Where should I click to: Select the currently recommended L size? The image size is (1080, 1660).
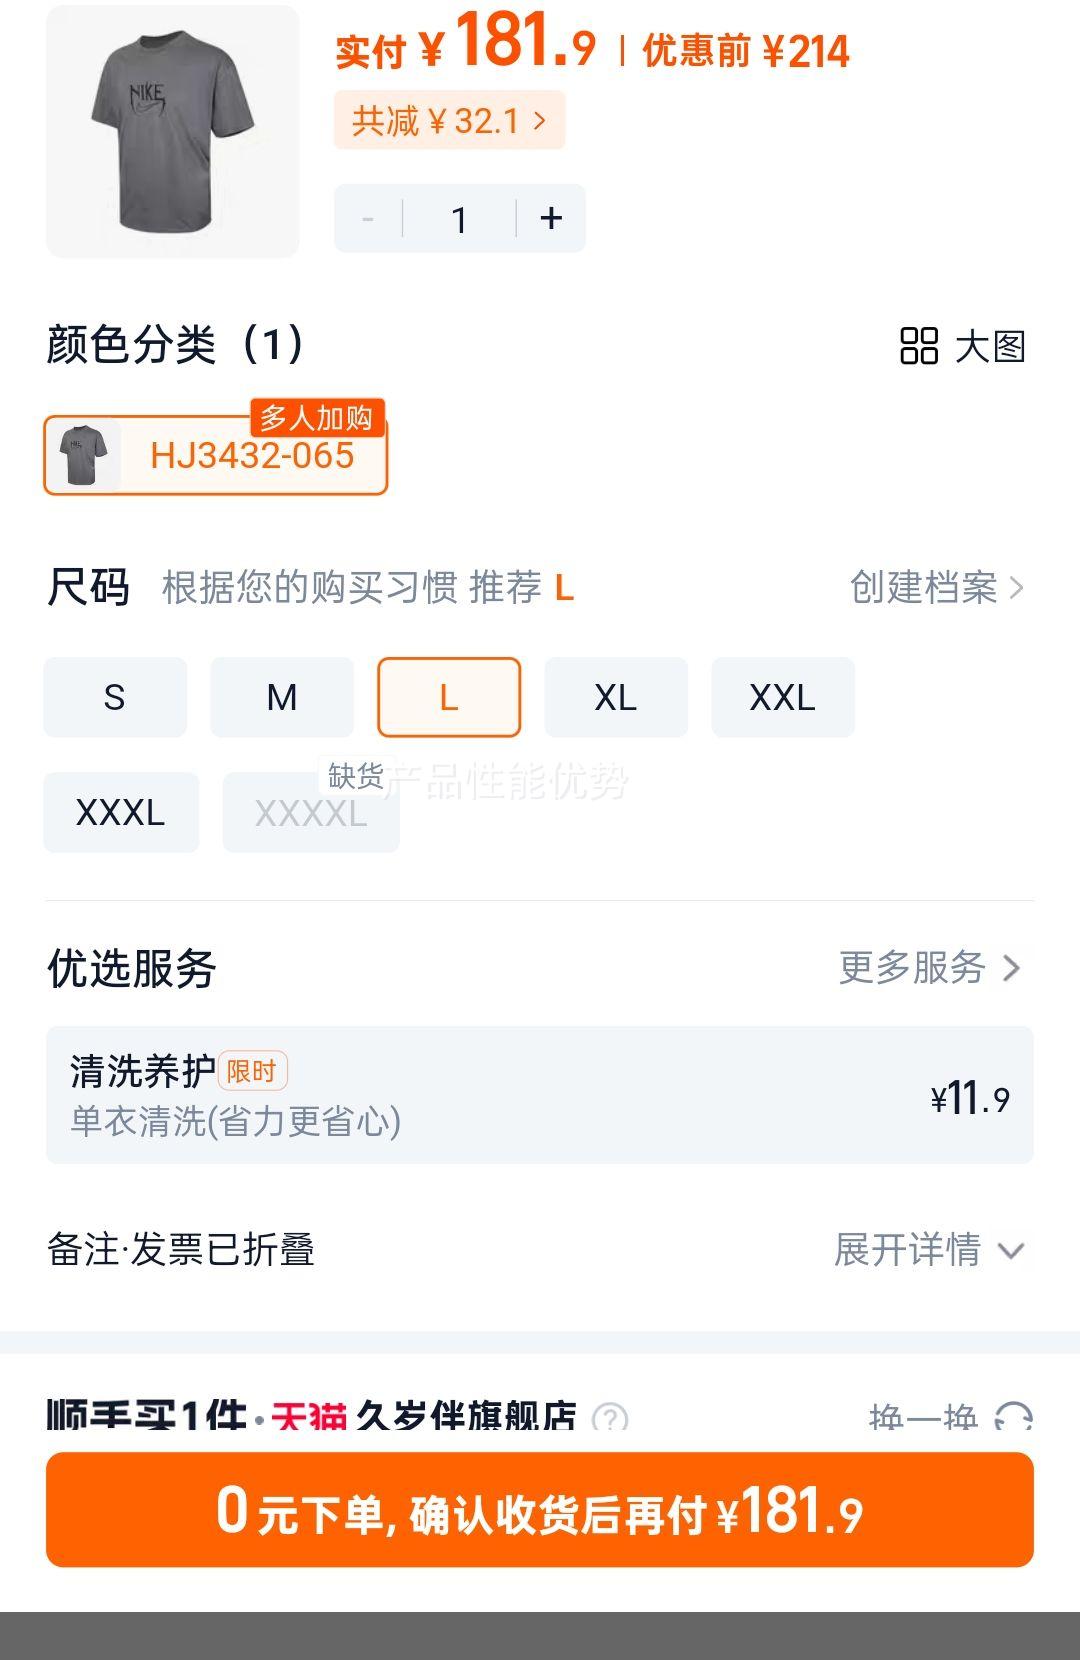(x=449, y=697)
